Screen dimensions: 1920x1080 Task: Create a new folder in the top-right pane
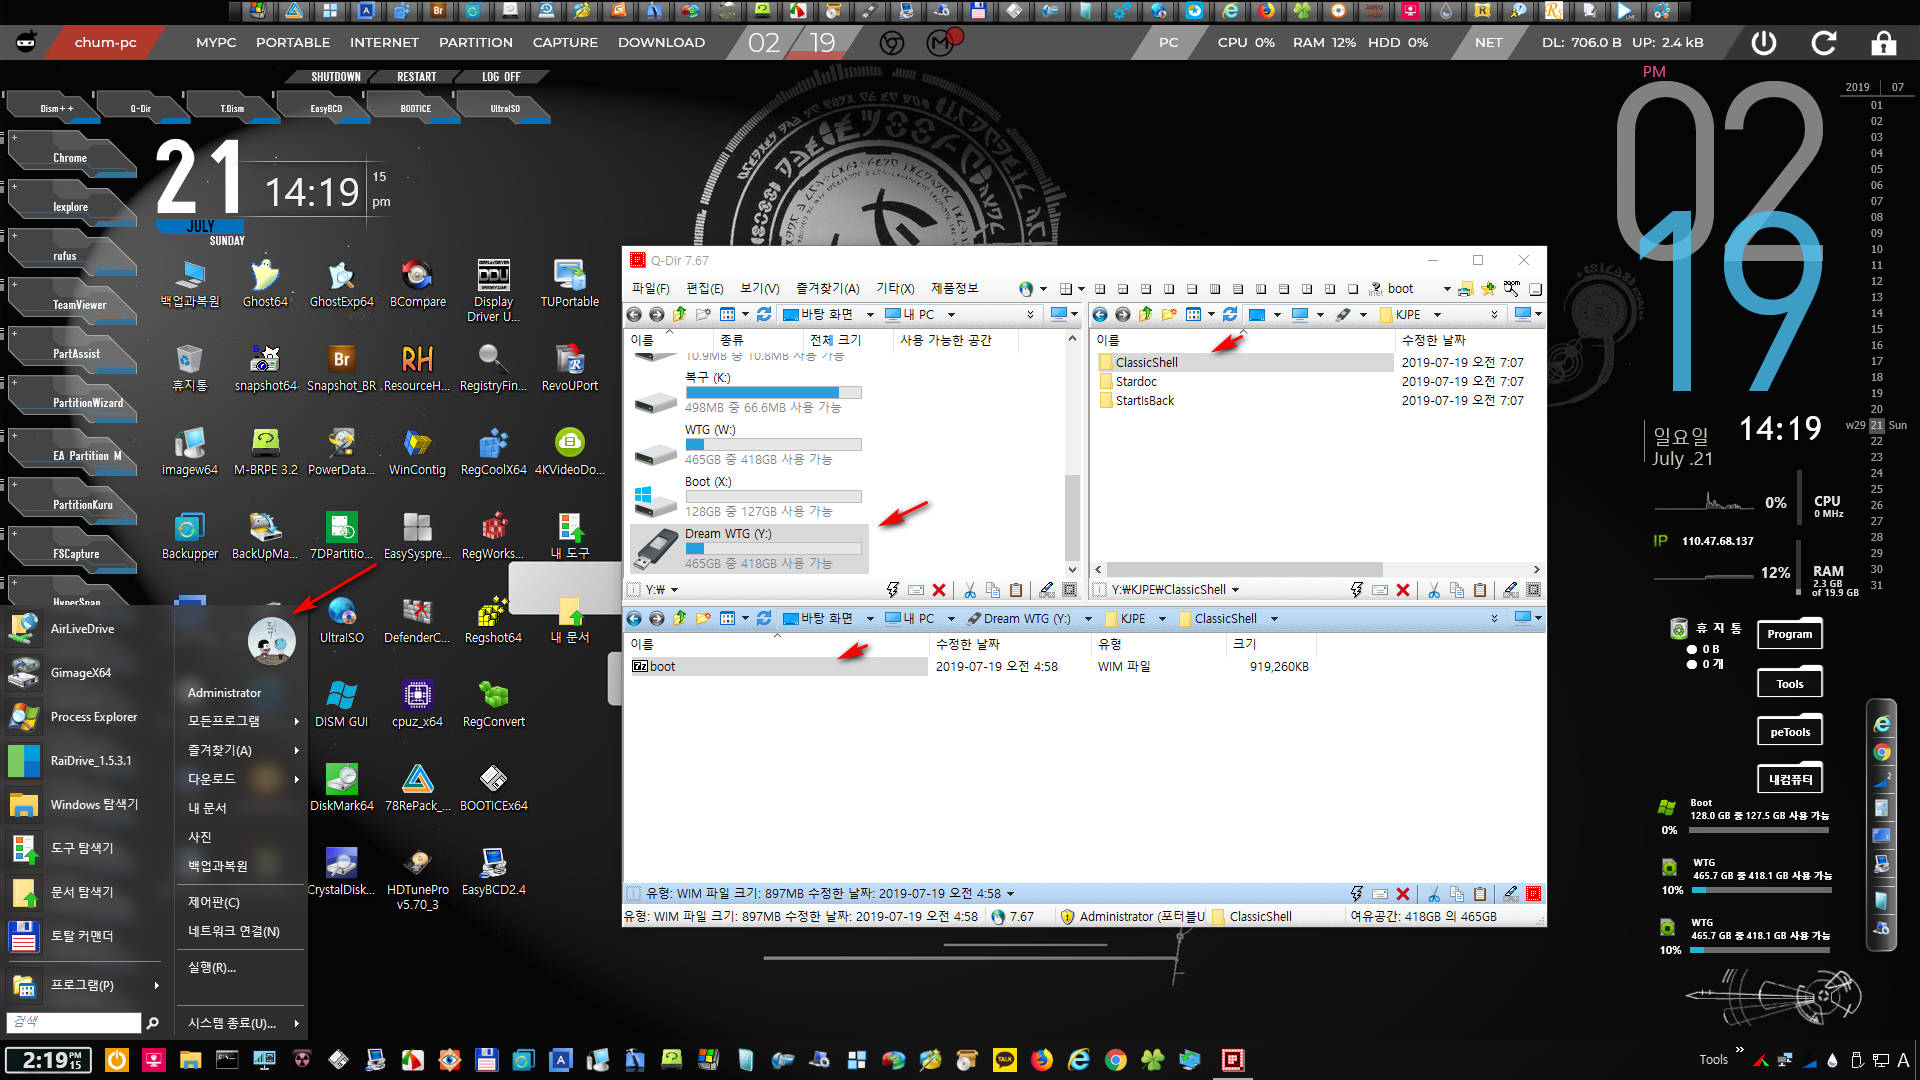click(1169, 314)
